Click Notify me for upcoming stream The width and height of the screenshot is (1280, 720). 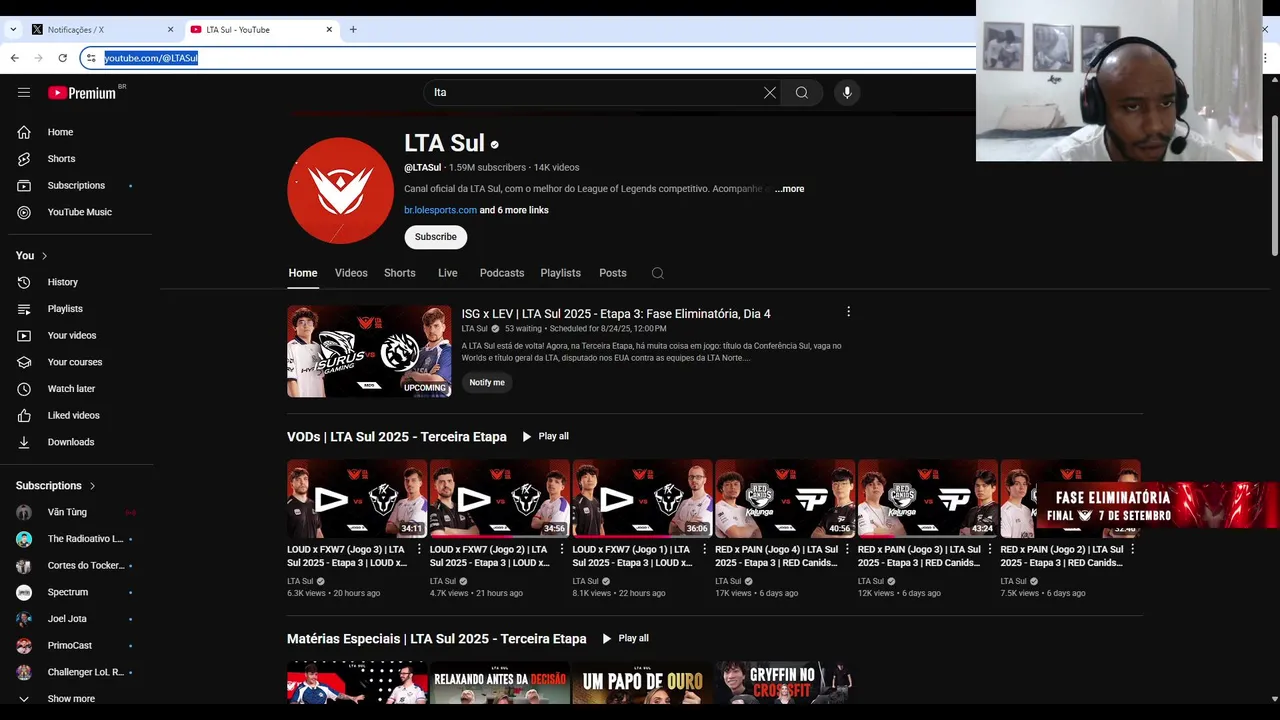(487, 382)
